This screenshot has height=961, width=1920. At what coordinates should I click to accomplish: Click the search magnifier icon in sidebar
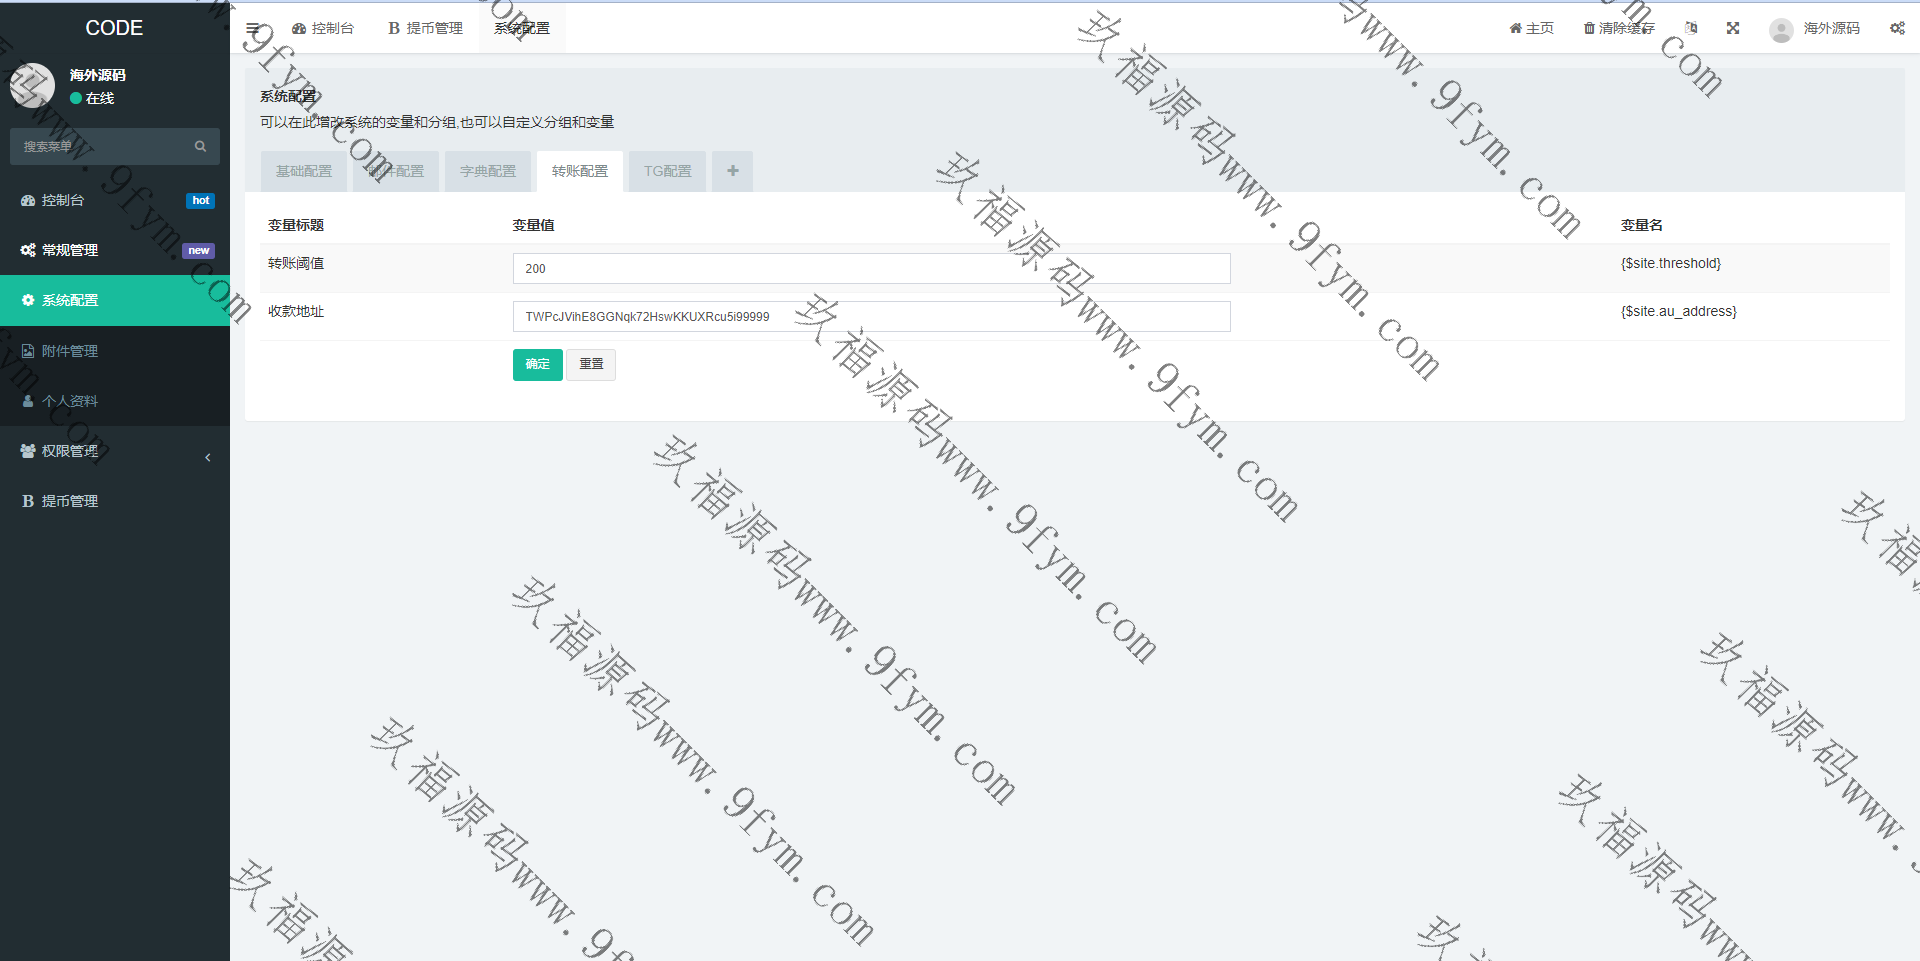(x=200, y=147)
